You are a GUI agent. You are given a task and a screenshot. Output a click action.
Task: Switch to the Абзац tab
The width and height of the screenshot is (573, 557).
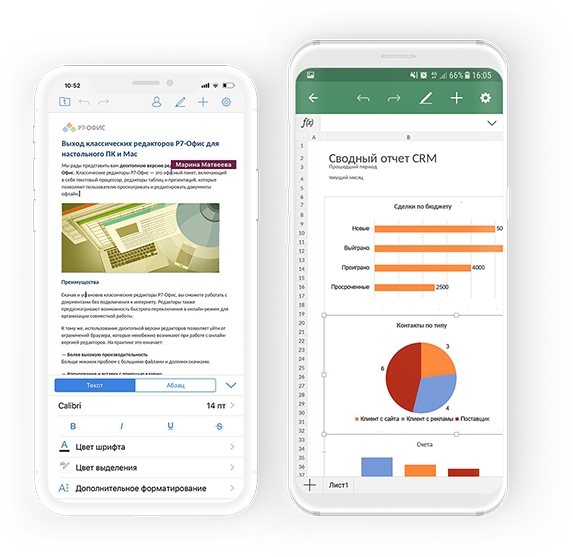[175, 385]
